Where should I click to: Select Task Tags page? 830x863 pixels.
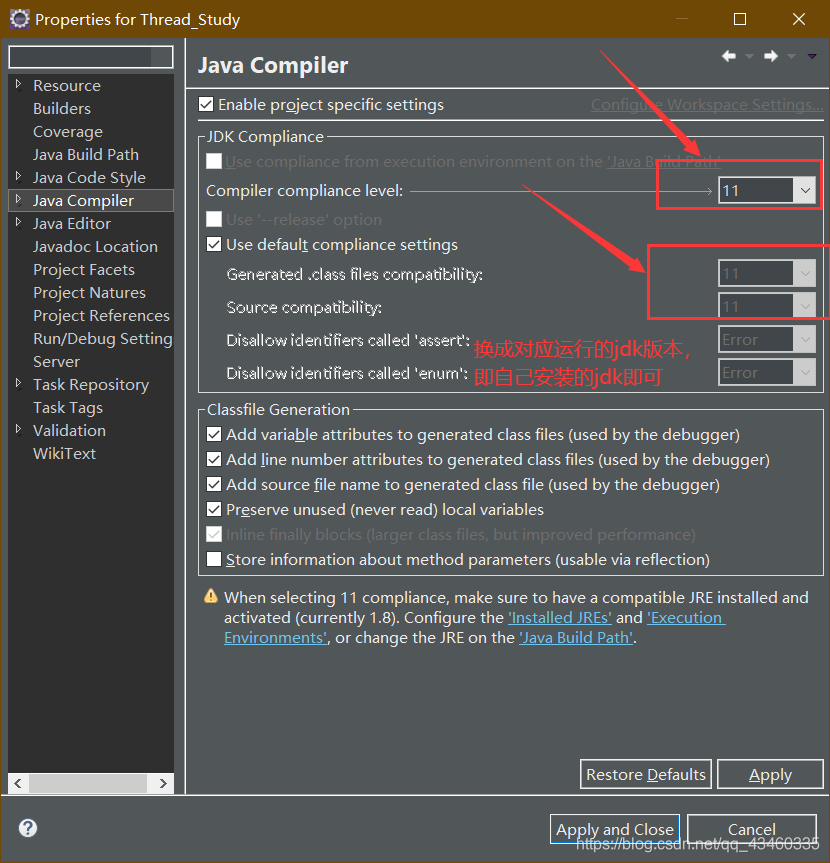pos(68,408)
